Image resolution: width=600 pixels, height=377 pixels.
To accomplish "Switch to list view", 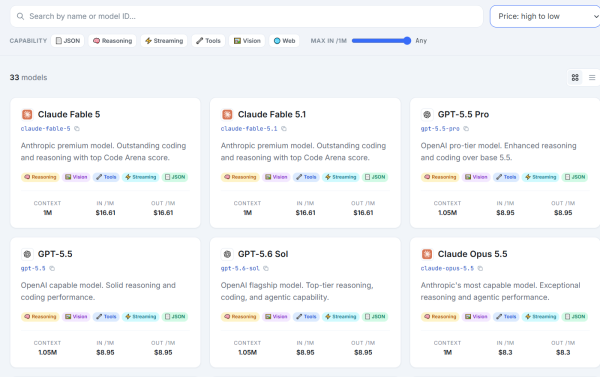I will click(x=592, y=78).
